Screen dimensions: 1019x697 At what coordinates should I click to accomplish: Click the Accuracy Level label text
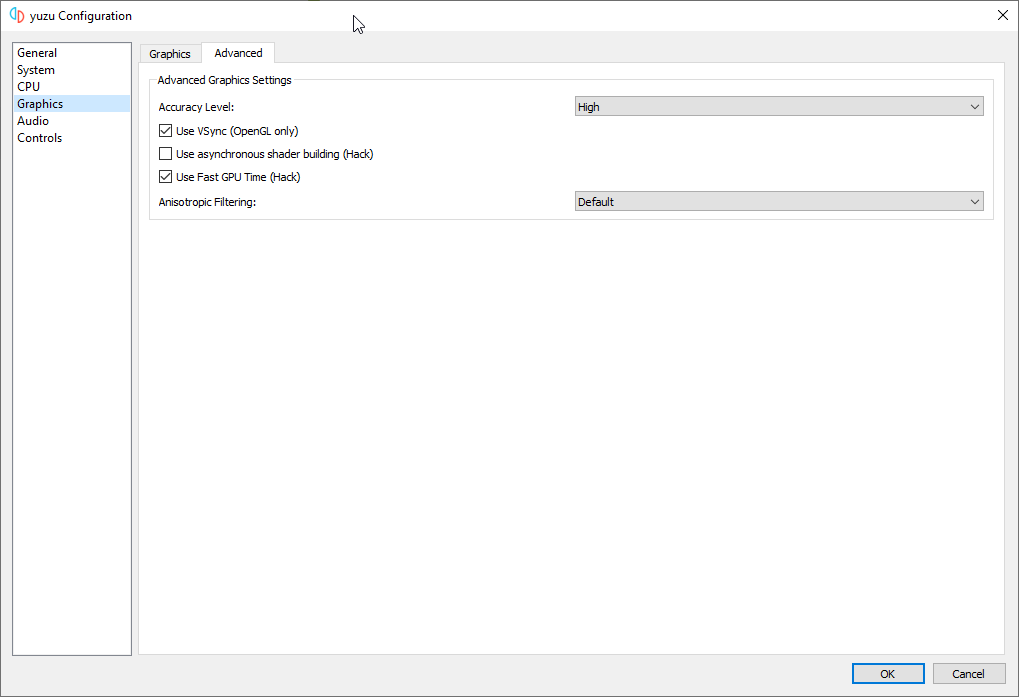(196, 107)
